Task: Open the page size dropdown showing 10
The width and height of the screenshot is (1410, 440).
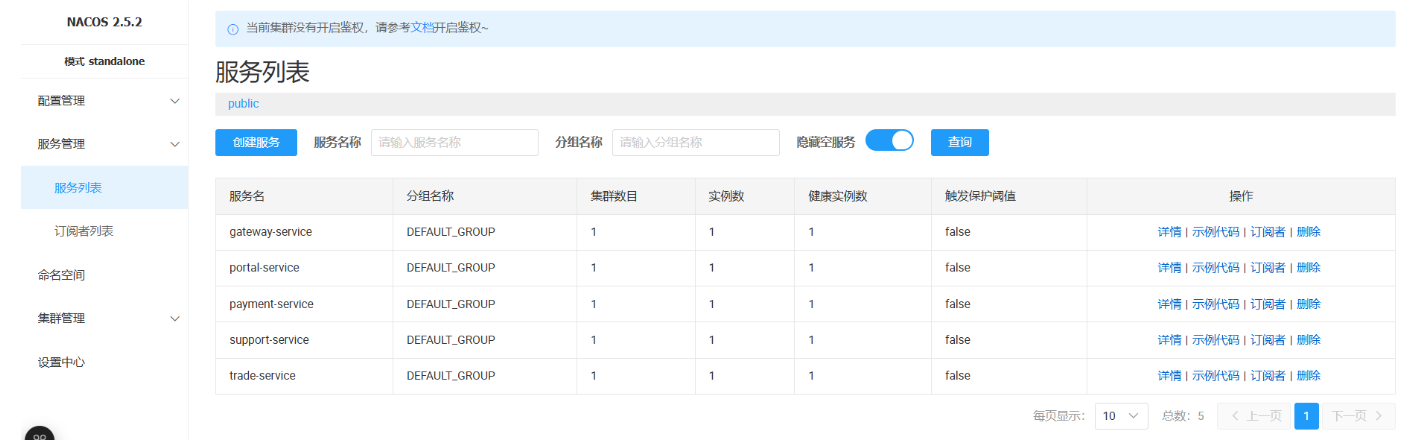Action: coord(1121,415)
